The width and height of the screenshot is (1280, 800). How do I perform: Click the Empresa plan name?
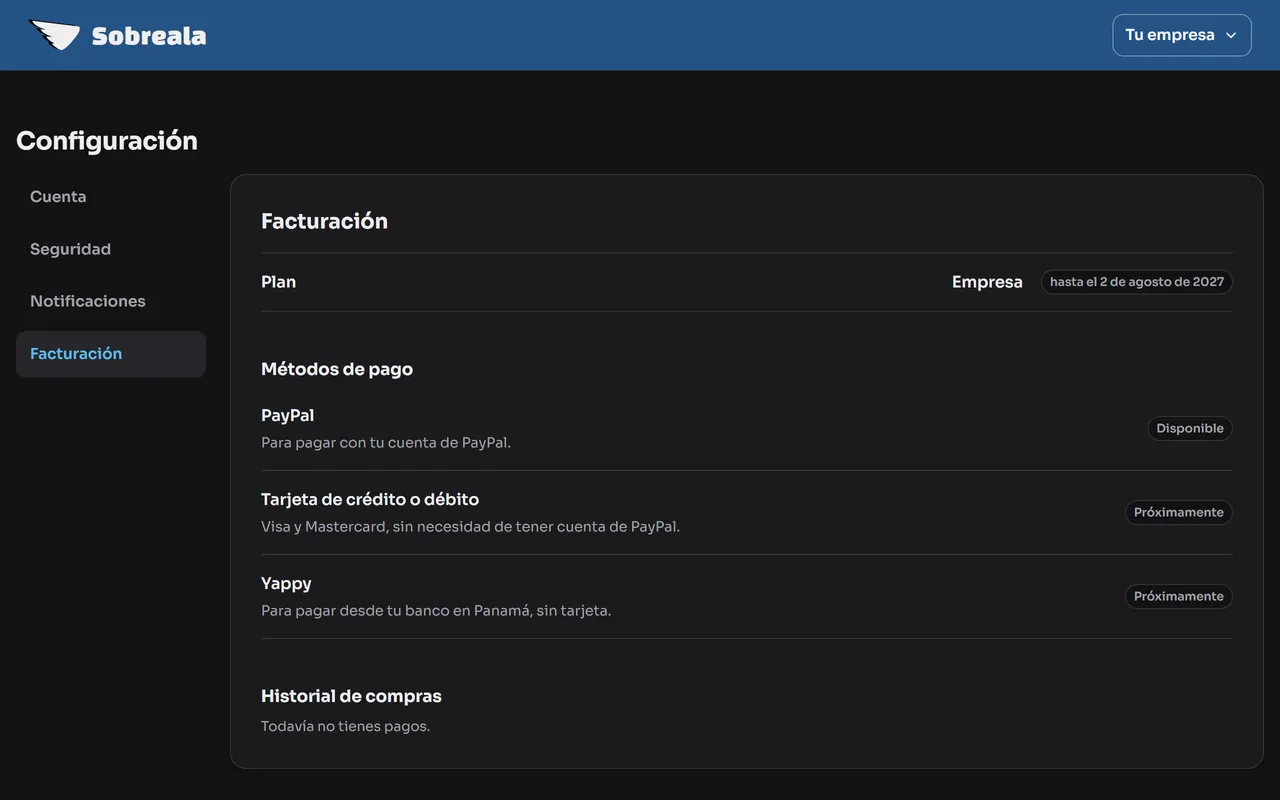987,282
